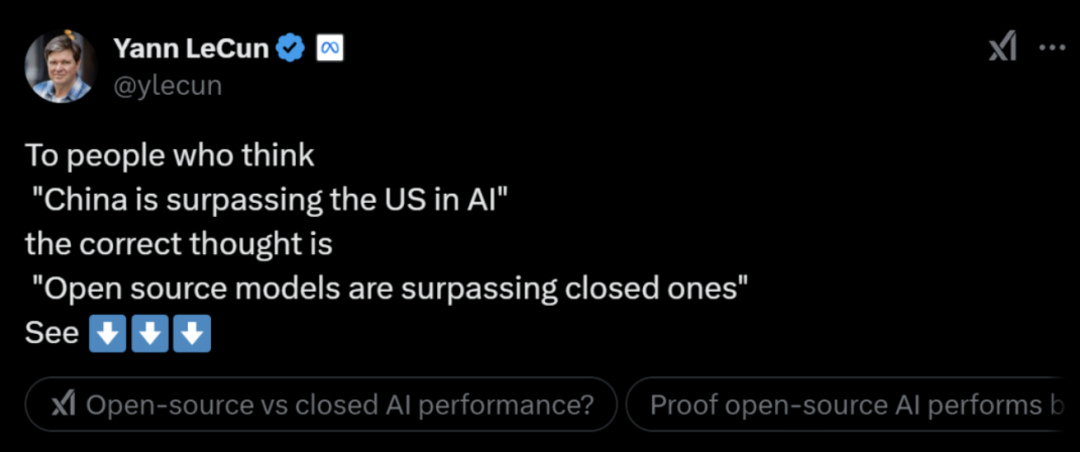
Task: Click the Grok icon inside the suggestion chip
Action: pos(64,405)
